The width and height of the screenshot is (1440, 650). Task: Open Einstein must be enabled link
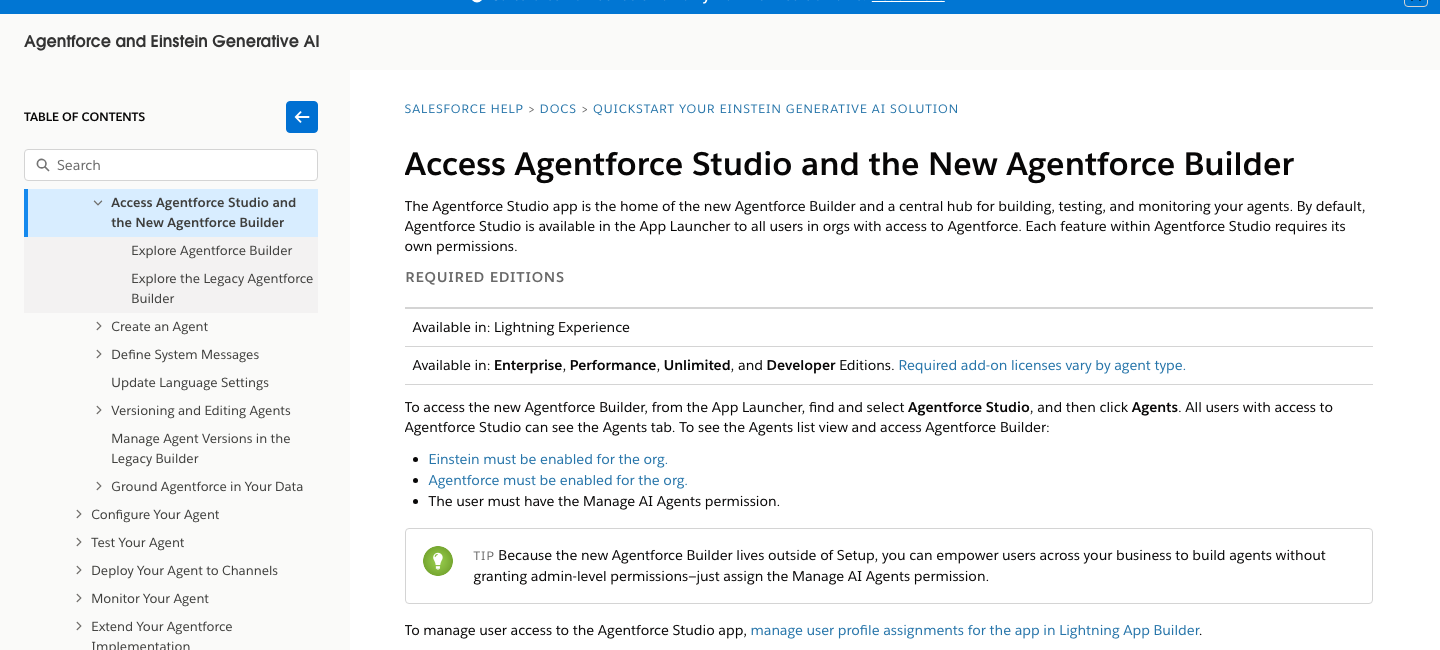point(548,460)
